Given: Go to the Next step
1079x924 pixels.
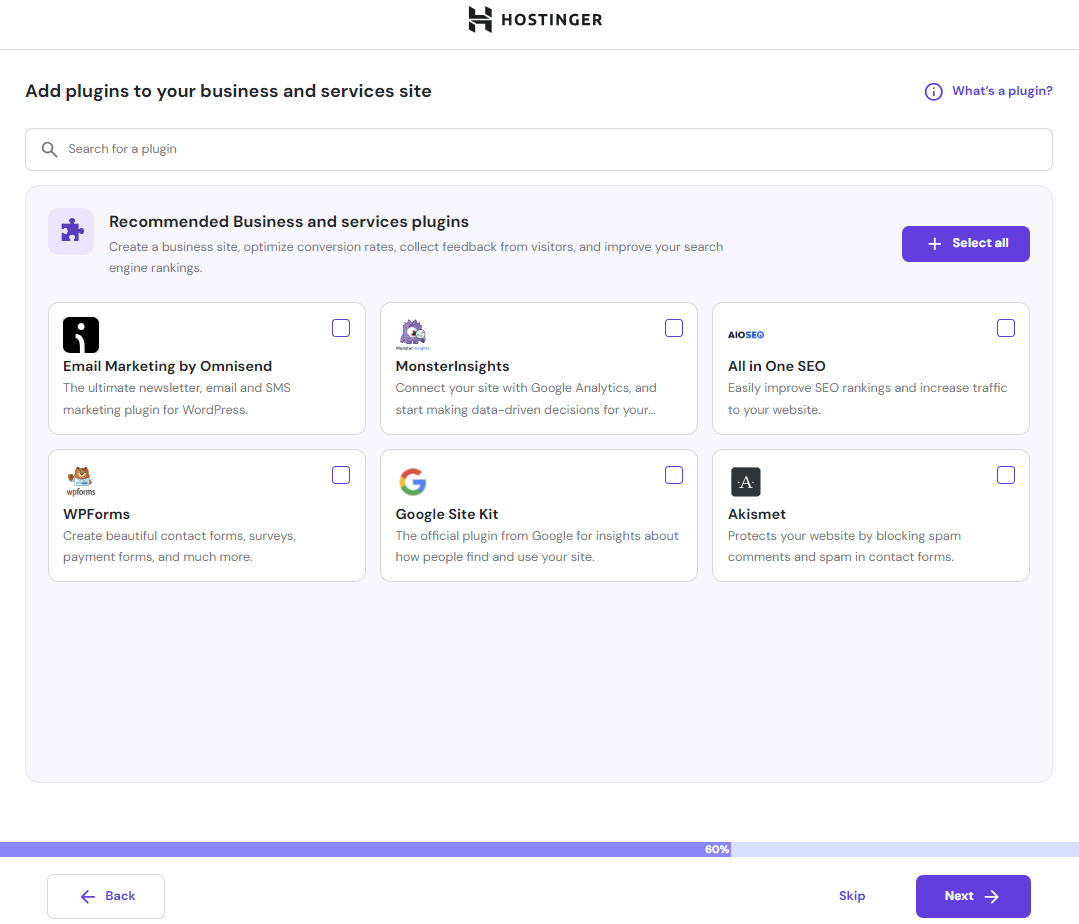Looking at the screenshot, I should 973,896.
